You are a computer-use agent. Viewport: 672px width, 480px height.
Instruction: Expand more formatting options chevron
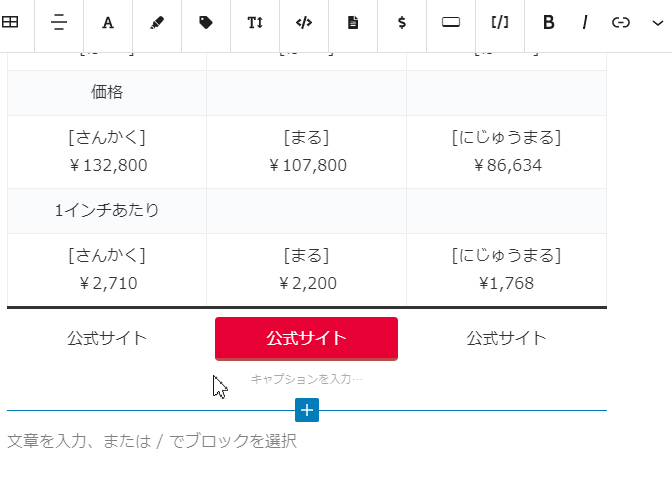(657, 23)
